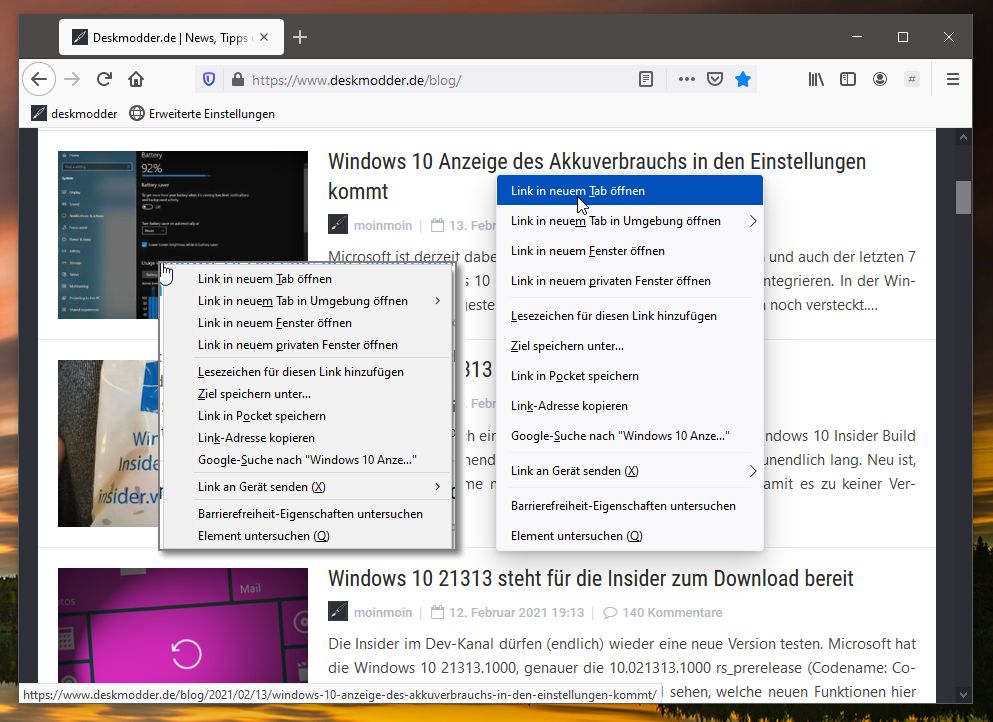The image size is (993, 722).
Task: Reload the current page
Action: 104,80
